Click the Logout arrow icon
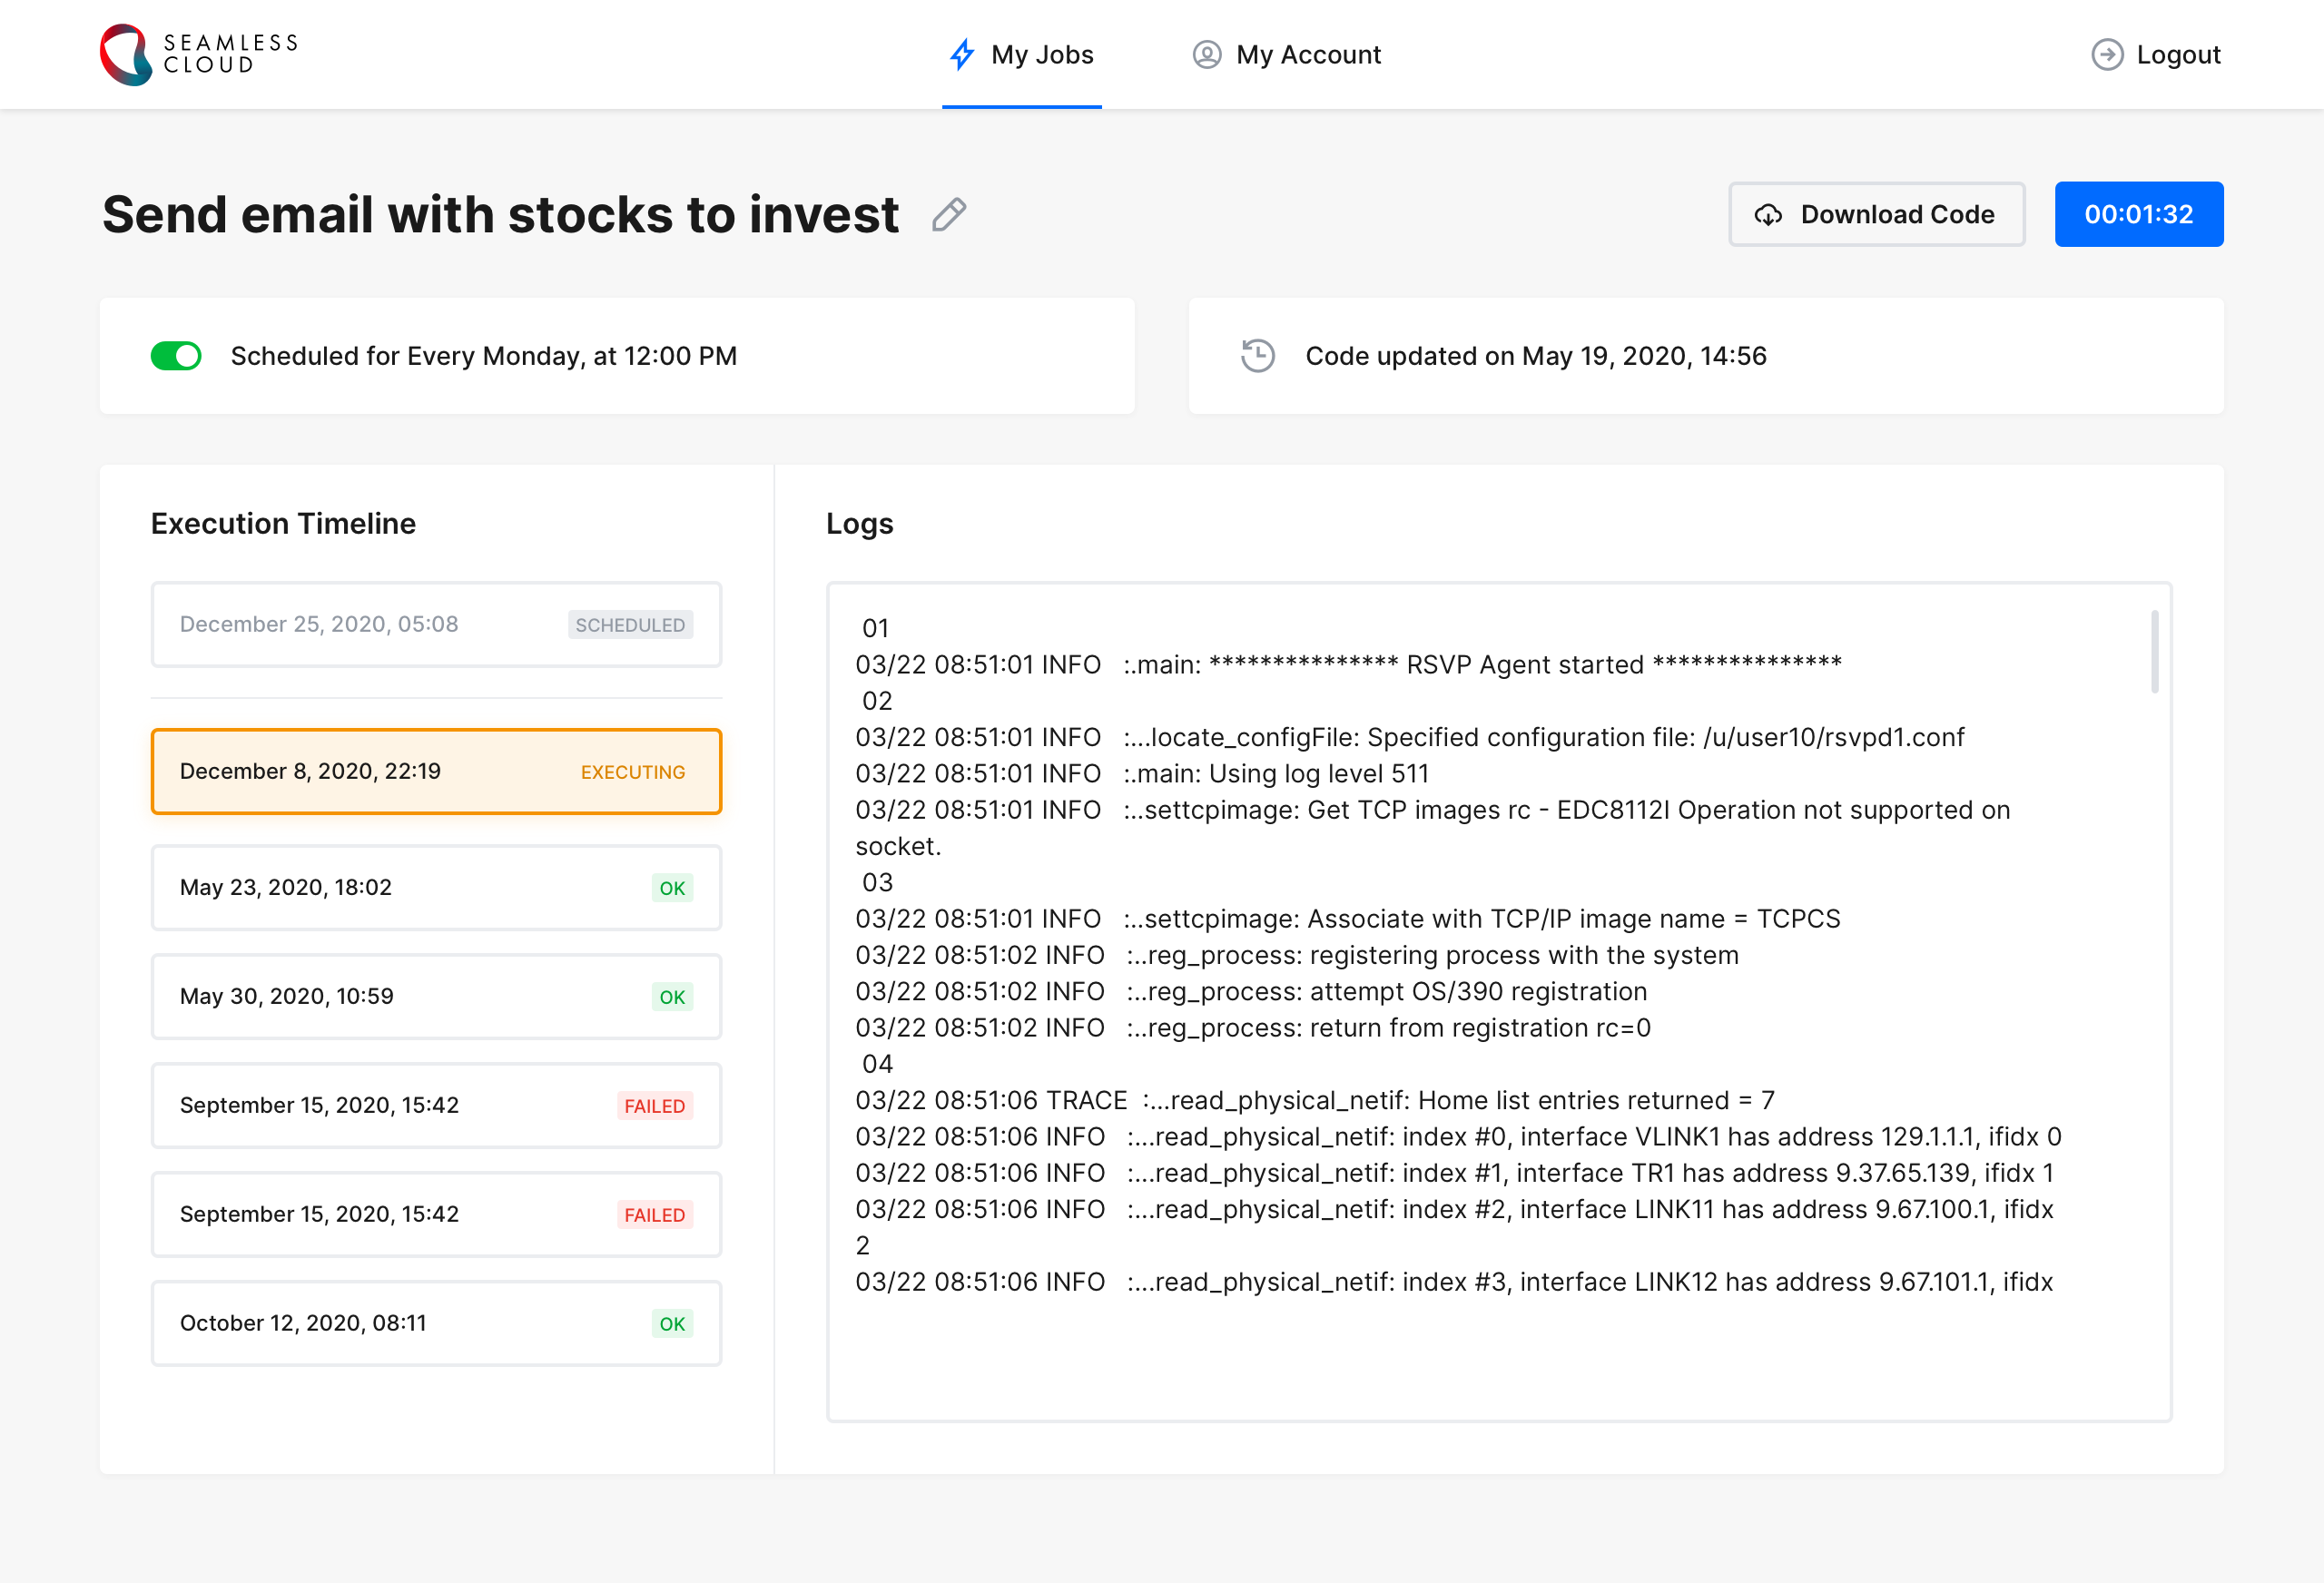This screenshot has width=2324, height=1583. click(2106, 54)
